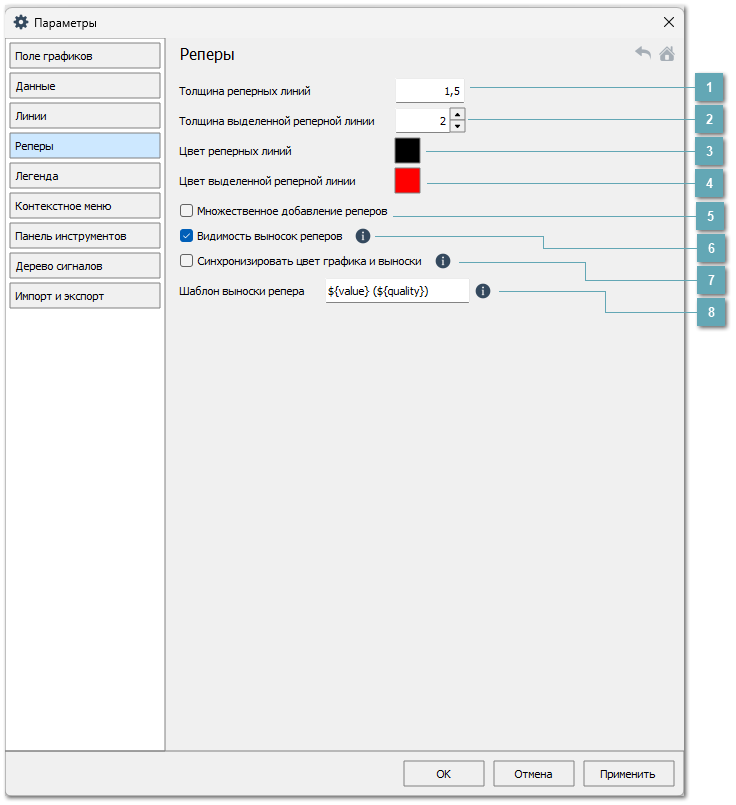The height and width of the screenshot is (805, 736).
Task: Click the home reset-to-defaults icon
Action: (667, 54)
